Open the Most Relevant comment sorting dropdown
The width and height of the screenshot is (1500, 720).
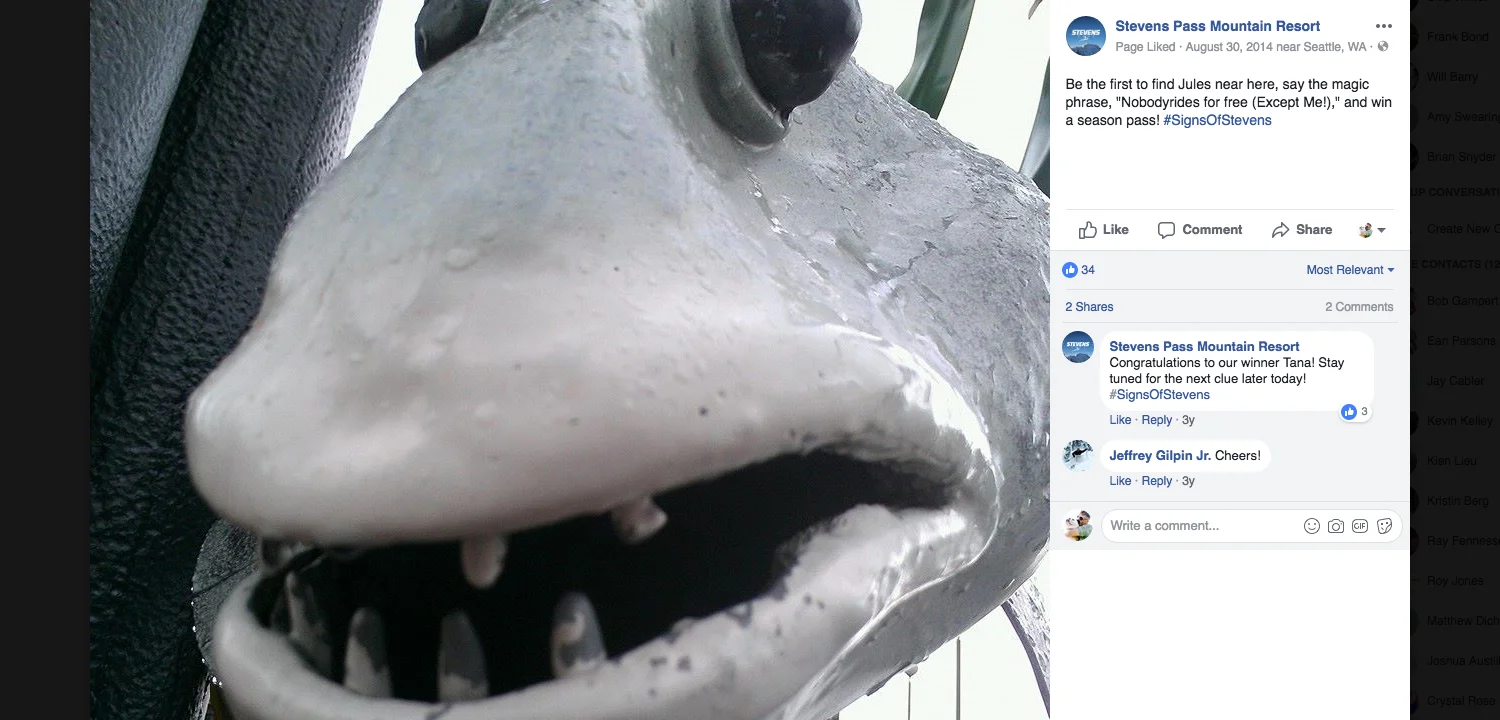(1350, 270)
